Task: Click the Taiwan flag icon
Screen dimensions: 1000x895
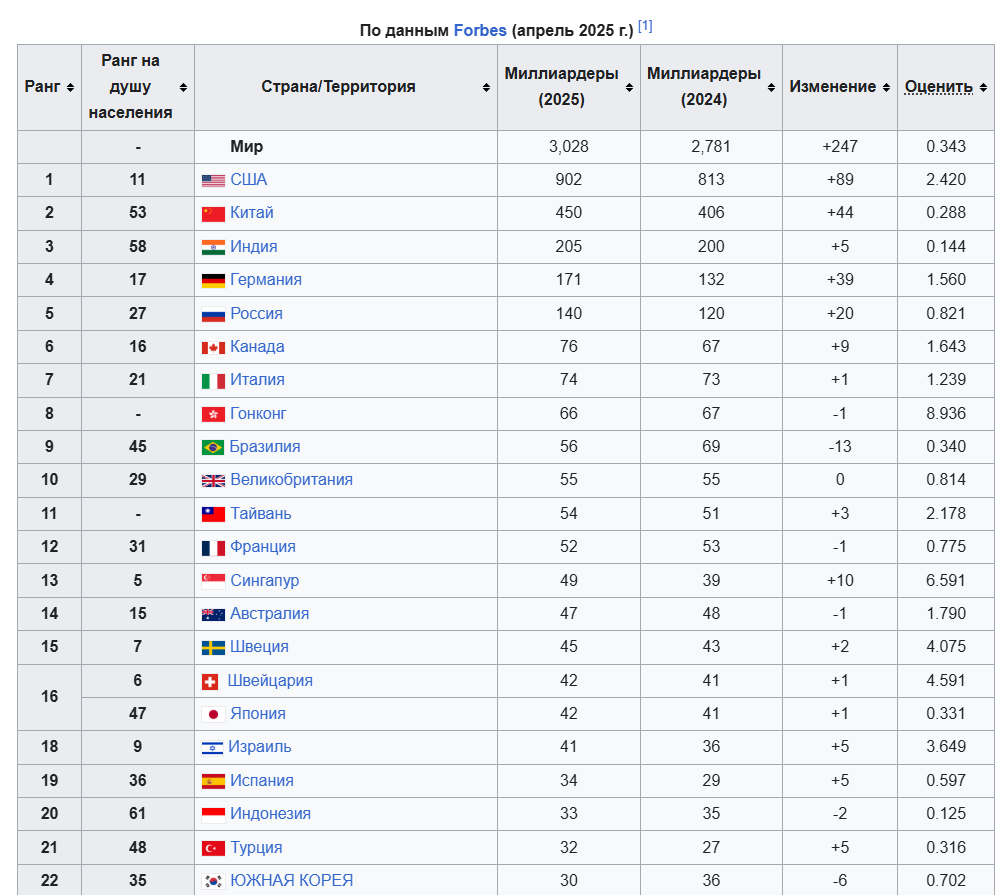Action: point(213,514)
